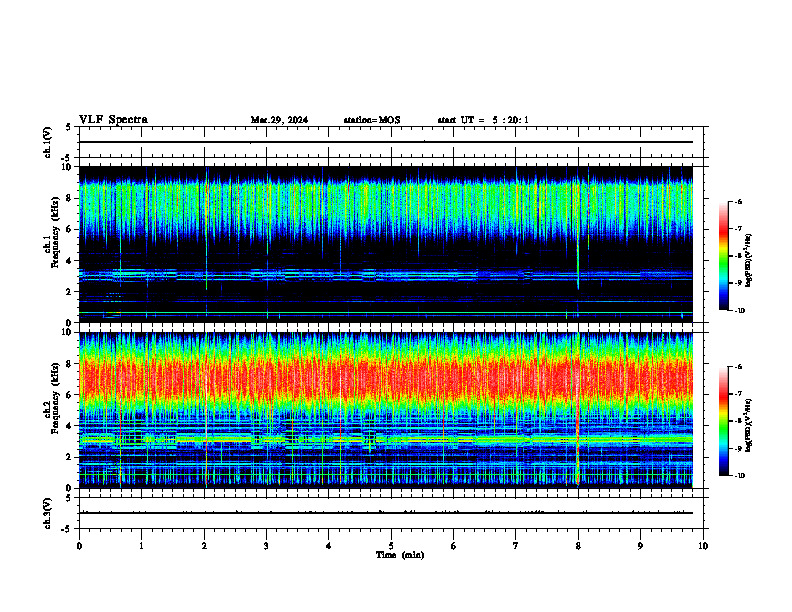Viewport: 792px width, 612px height.
Task: Click the "-10" label on ch.2 colorbar
Action: (740, 476)
